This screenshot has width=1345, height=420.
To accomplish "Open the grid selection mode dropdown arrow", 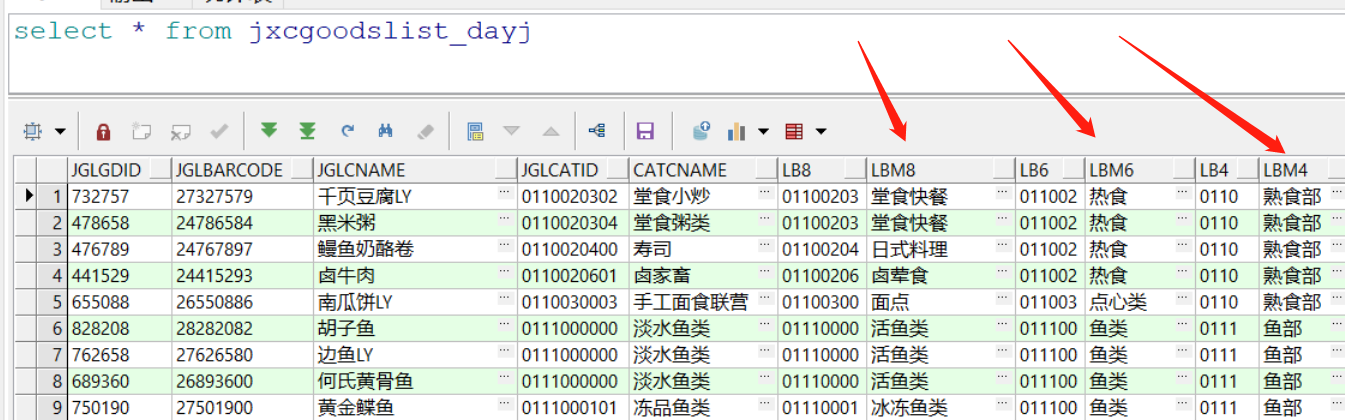I will tap(59, 132).
